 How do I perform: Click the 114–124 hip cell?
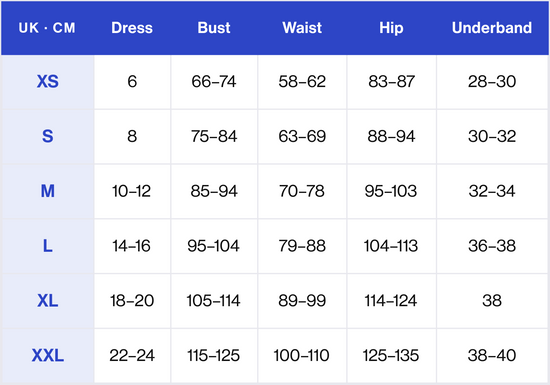point(391,300)
